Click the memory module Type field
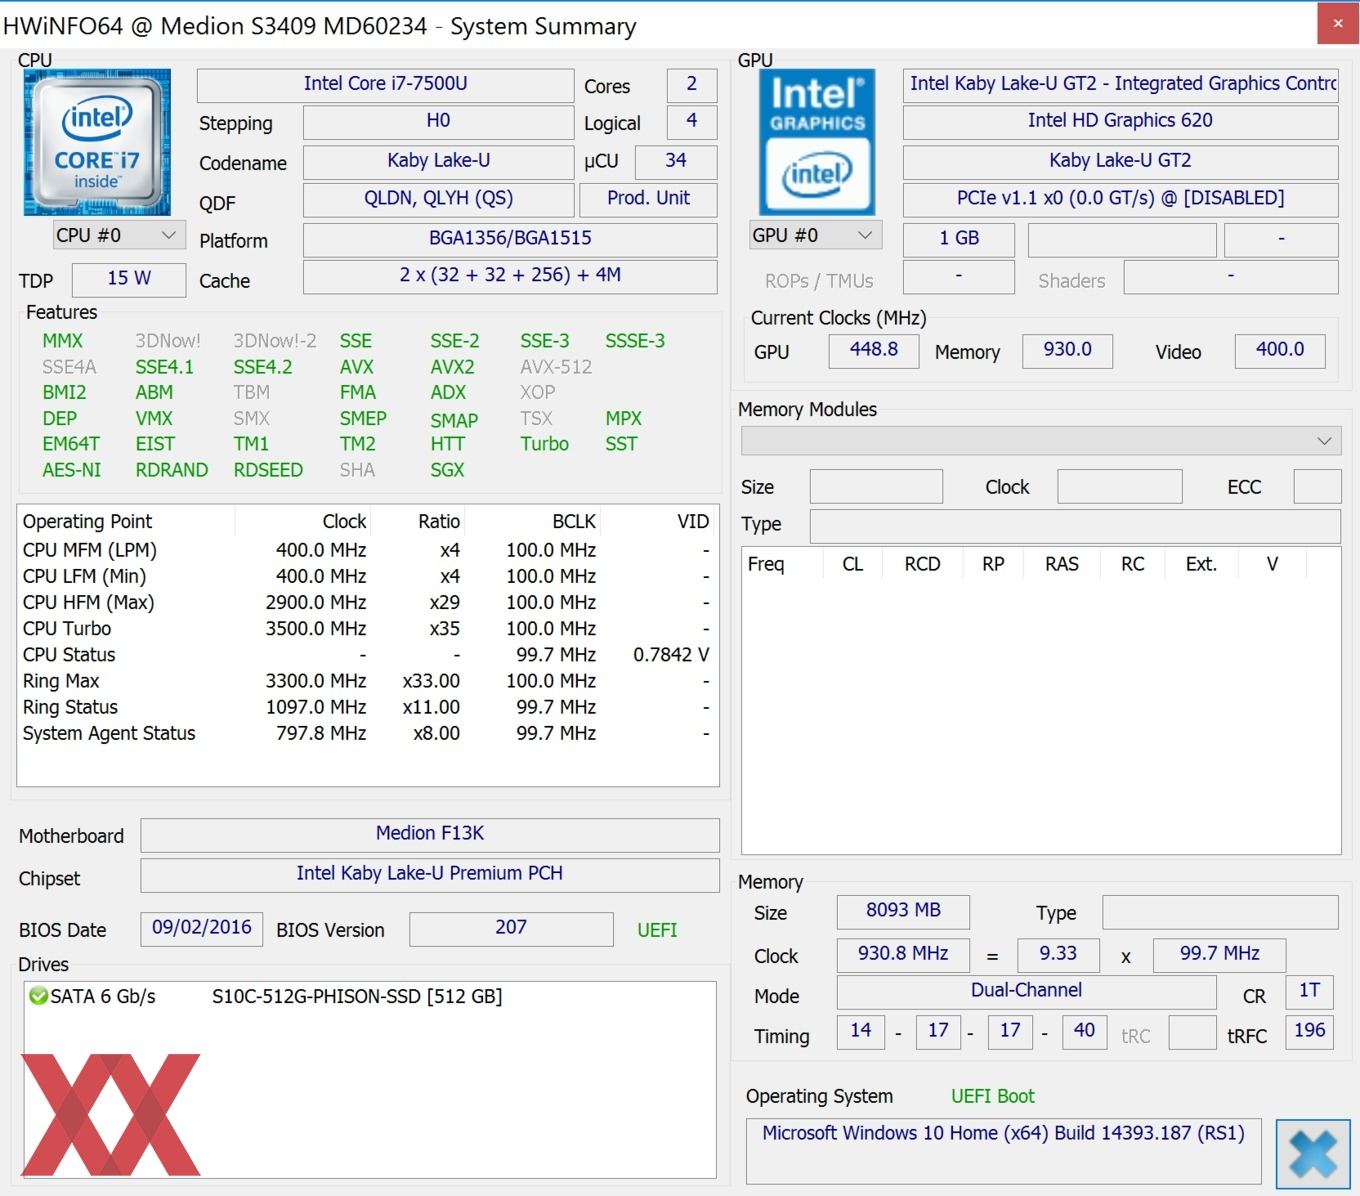 [1075, 526]
